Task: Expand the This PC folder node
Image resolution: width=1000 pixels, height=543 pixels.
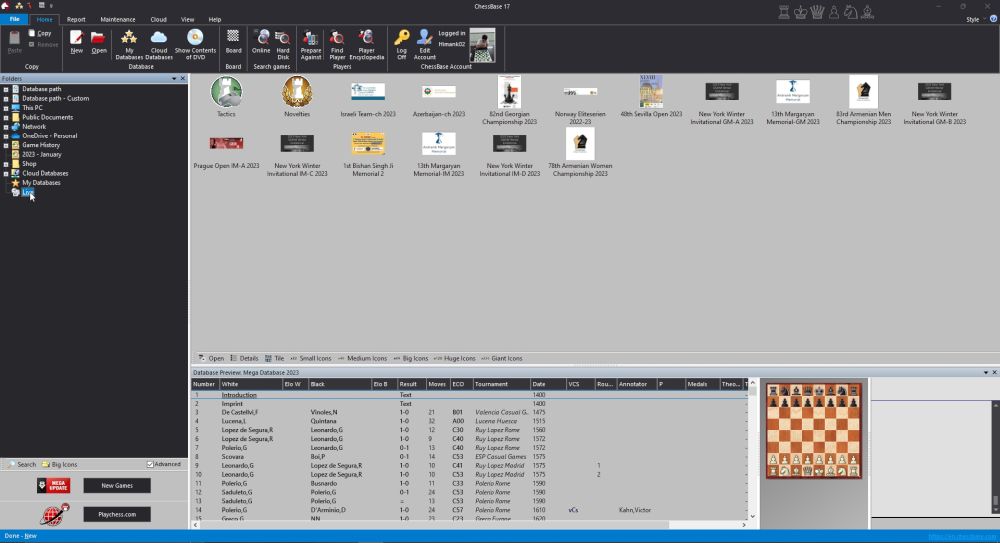Action: [6, 108]
